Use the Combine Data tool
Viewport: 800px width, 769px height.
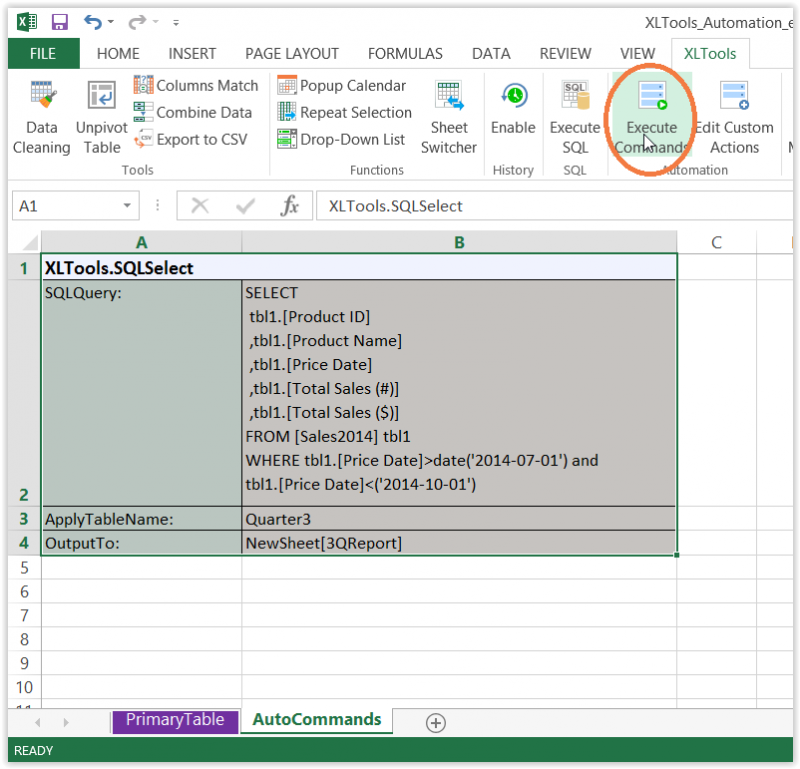(193, 112)
